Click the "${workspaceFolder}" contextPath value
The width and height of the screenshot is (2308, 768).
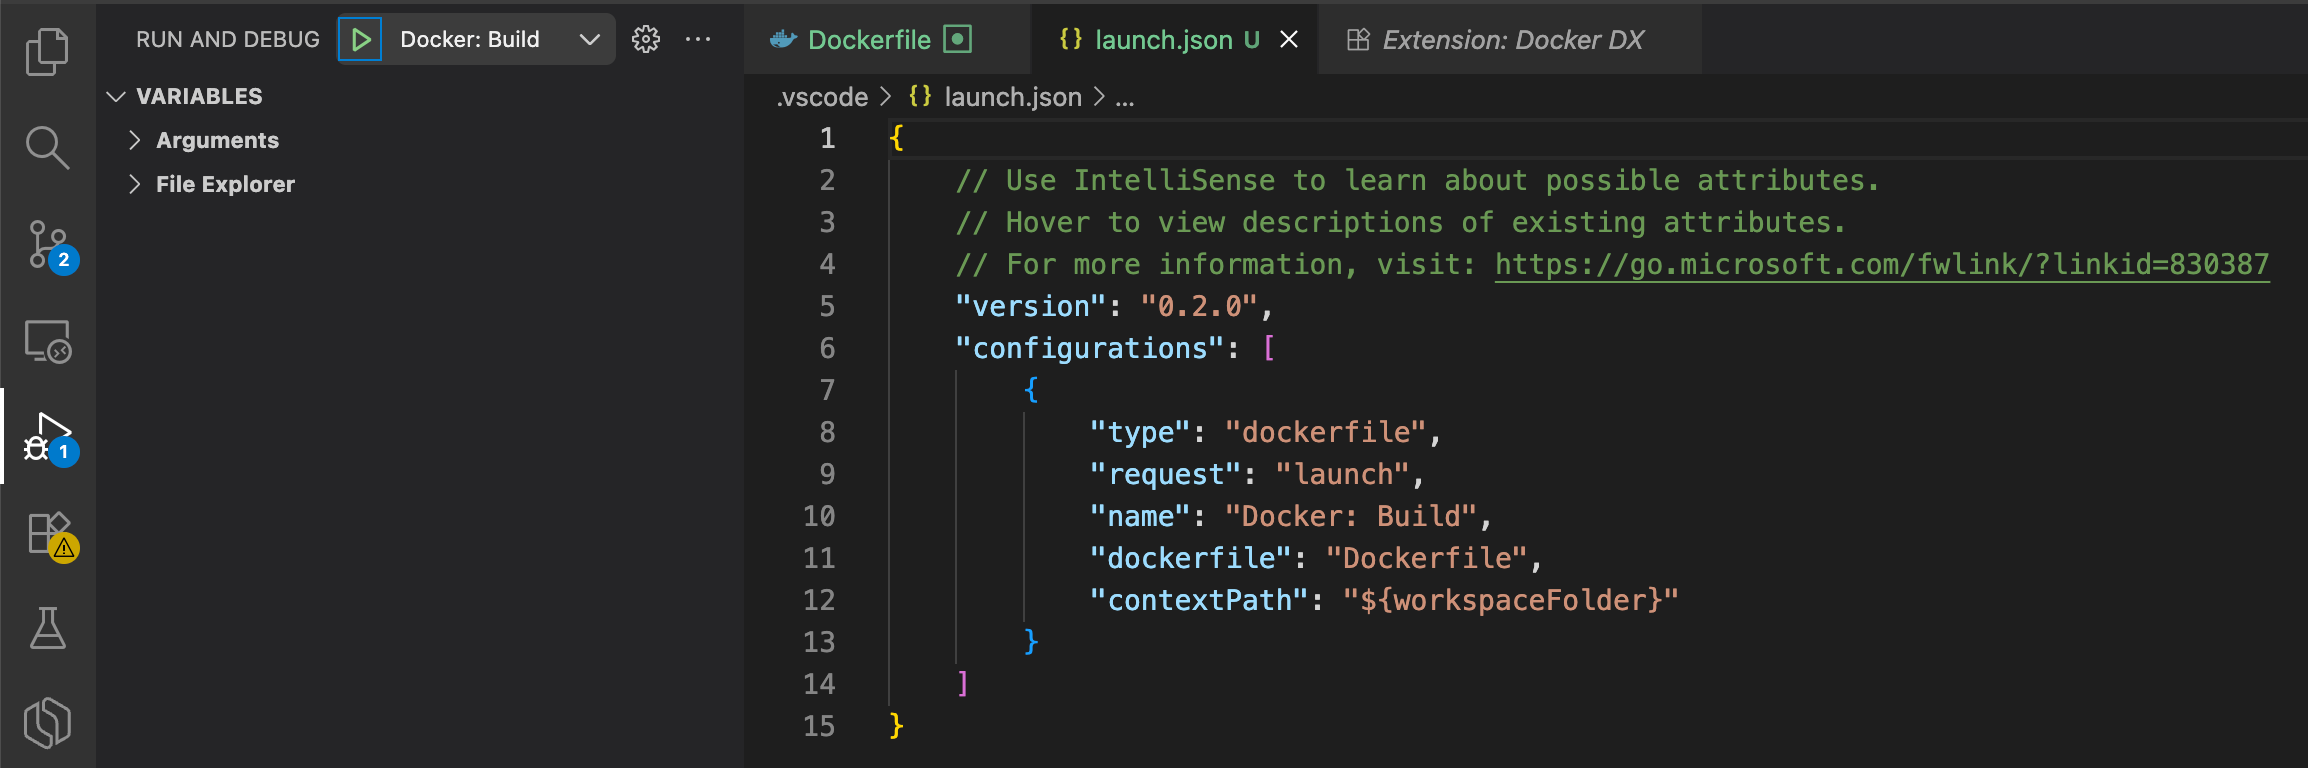[1510, 600]
